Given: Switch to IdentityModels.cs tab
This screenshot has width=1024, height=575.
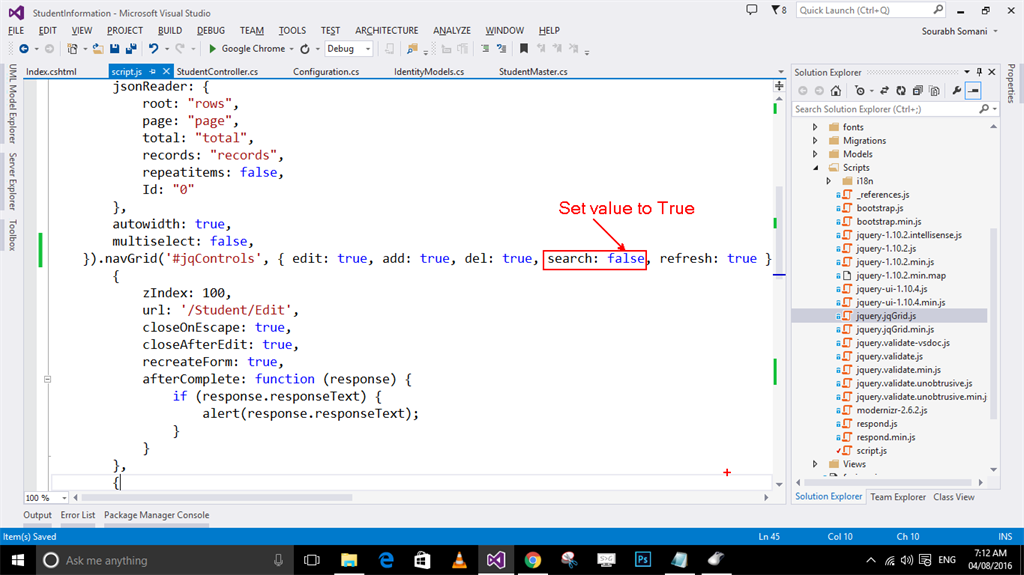Looking at the screenshot, I should click(429, 72).
